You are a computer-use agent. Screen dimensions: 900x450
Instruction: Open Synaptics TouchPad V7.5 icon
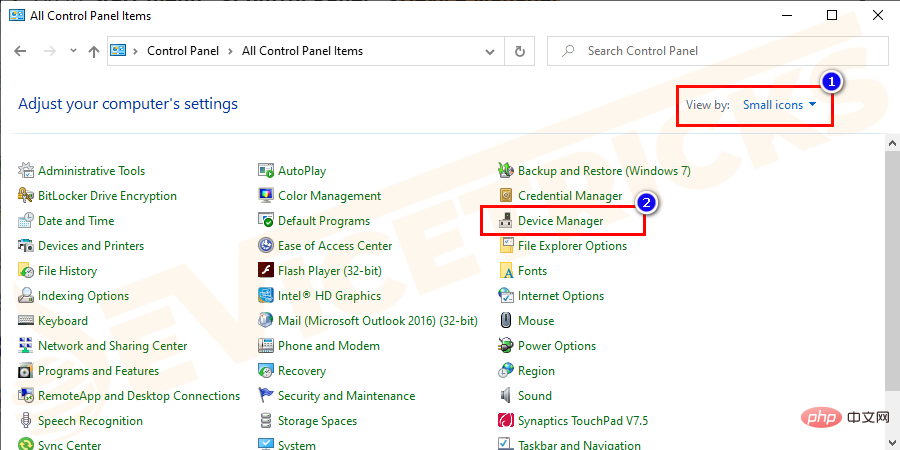506,421
